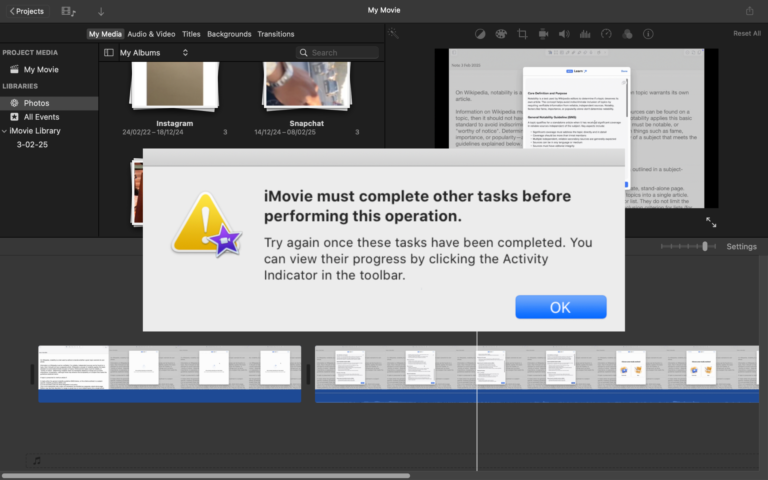Screen dimensions: 768x480
Task: Open the volume adjustment tool
Action: point(564,33)
